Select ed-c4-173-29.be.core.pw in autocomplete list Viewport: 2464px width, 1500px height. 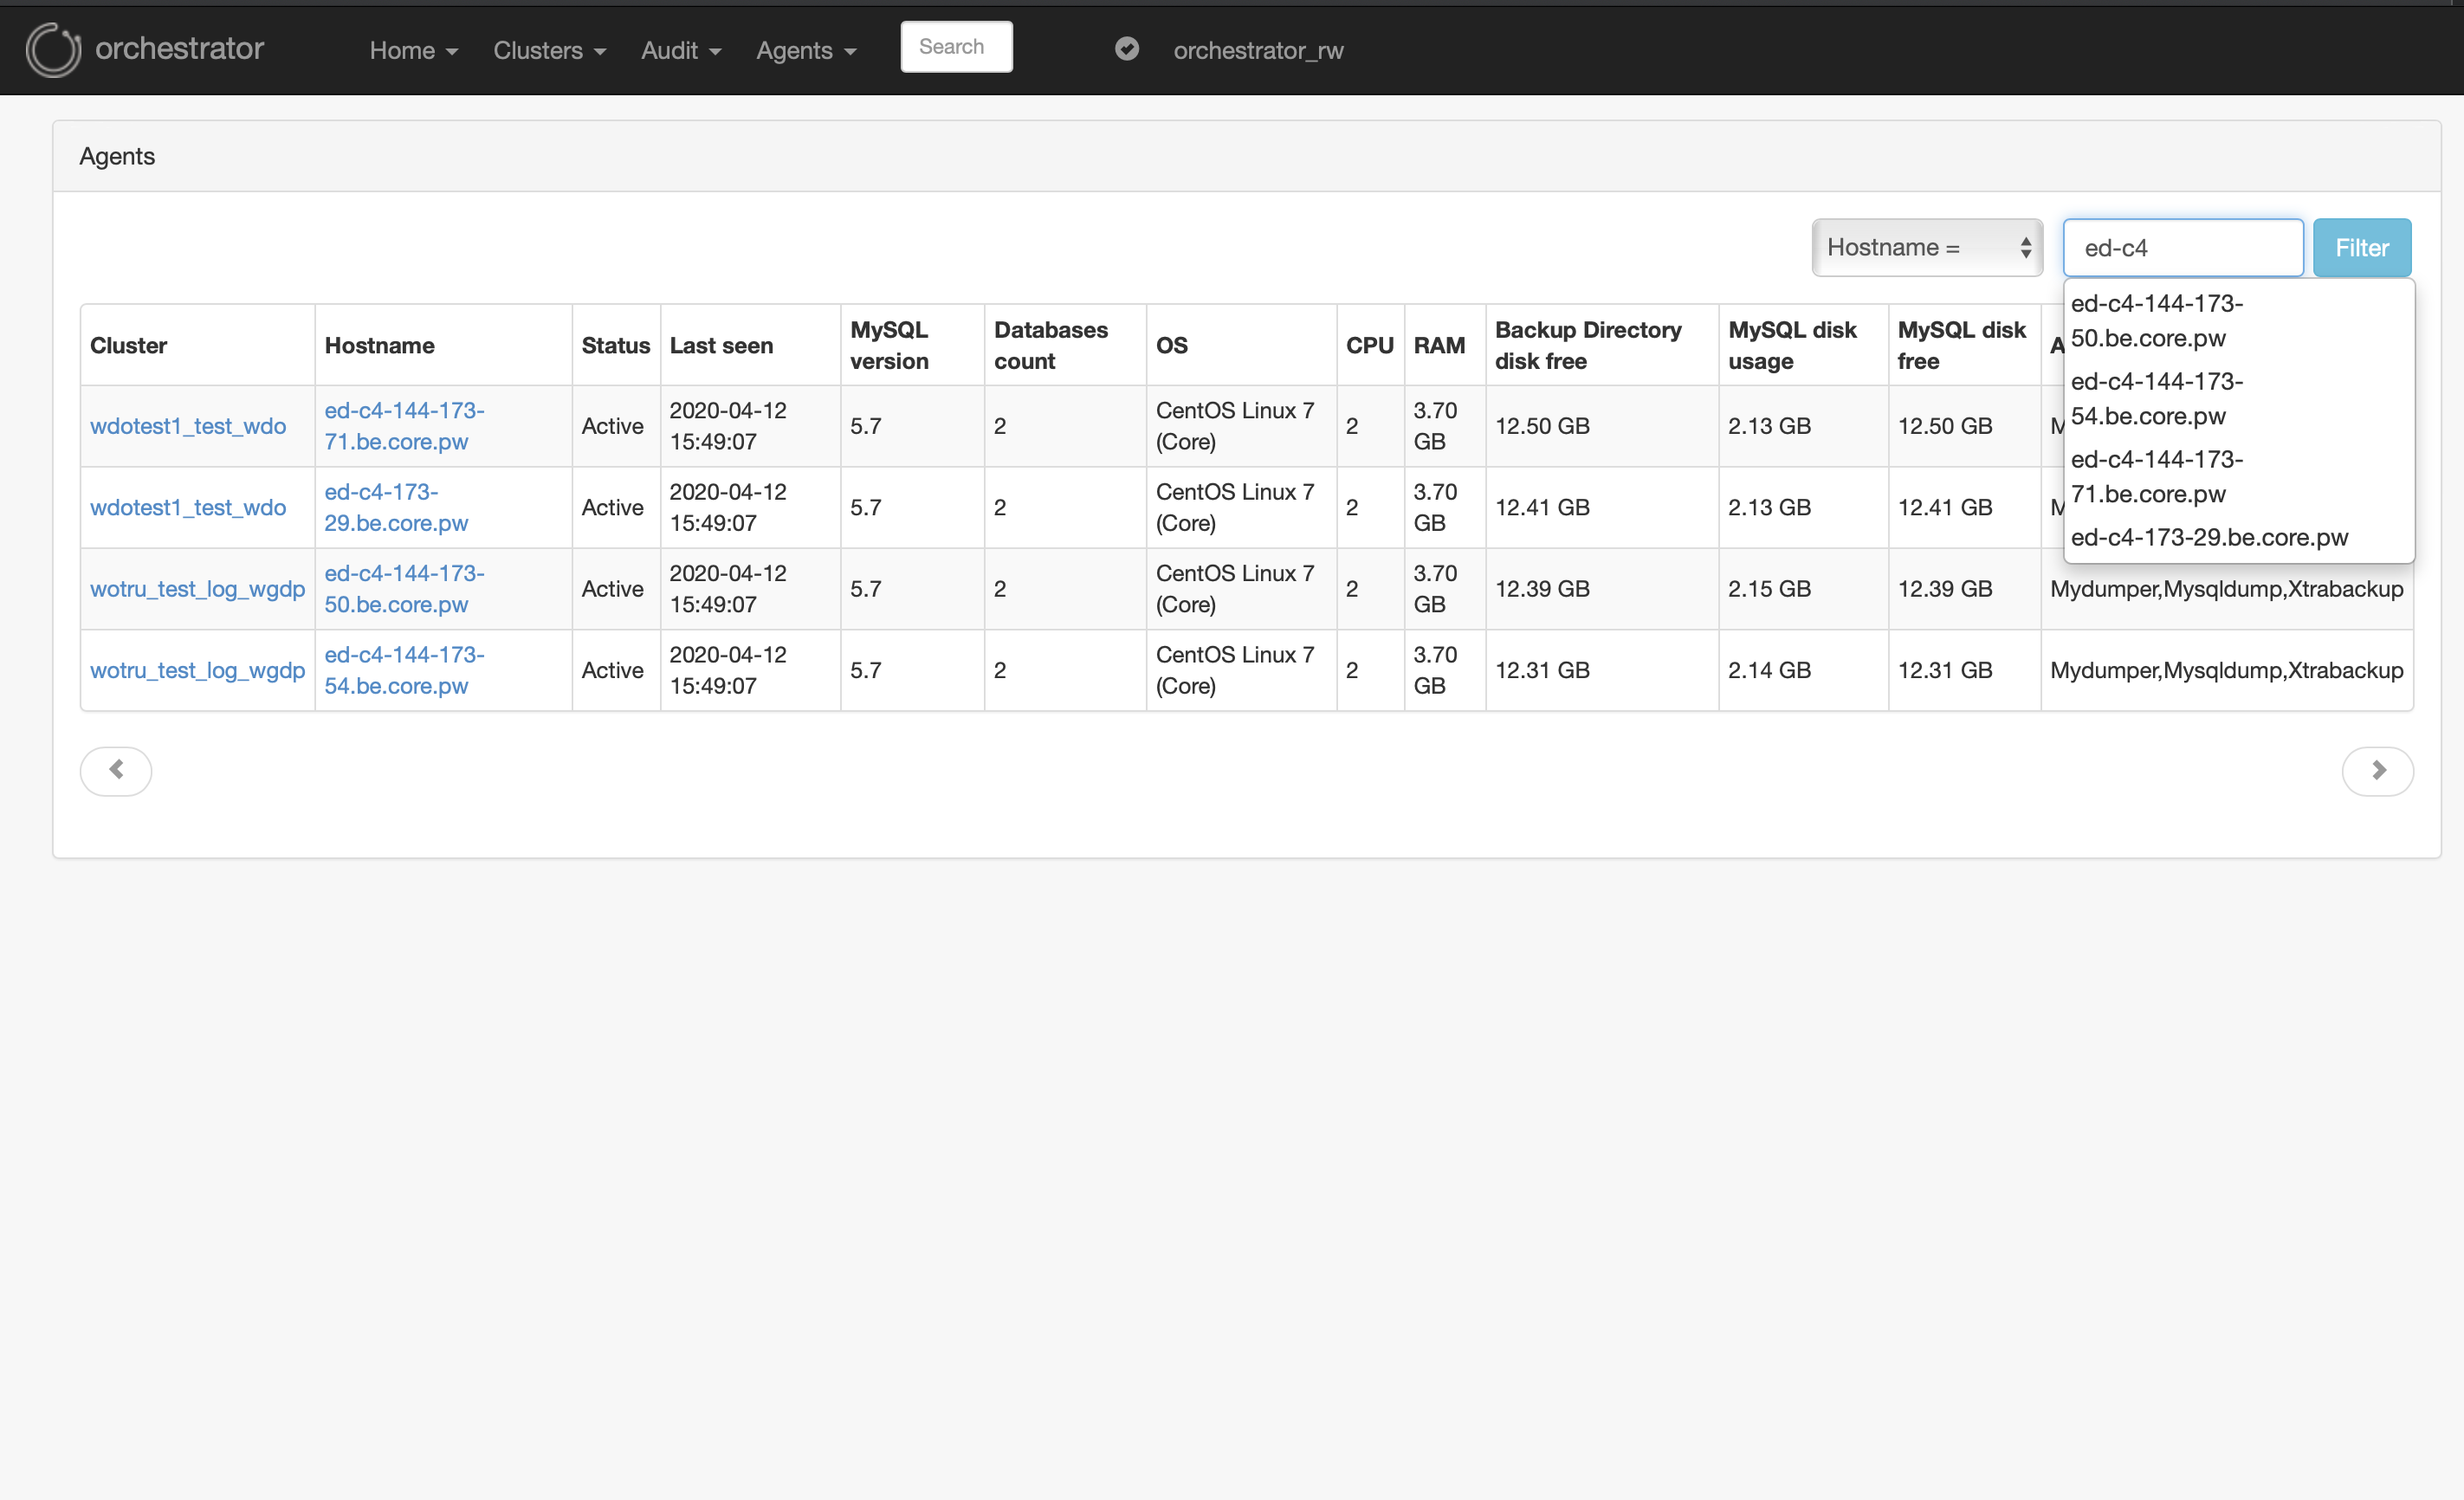click(2208, 537)
